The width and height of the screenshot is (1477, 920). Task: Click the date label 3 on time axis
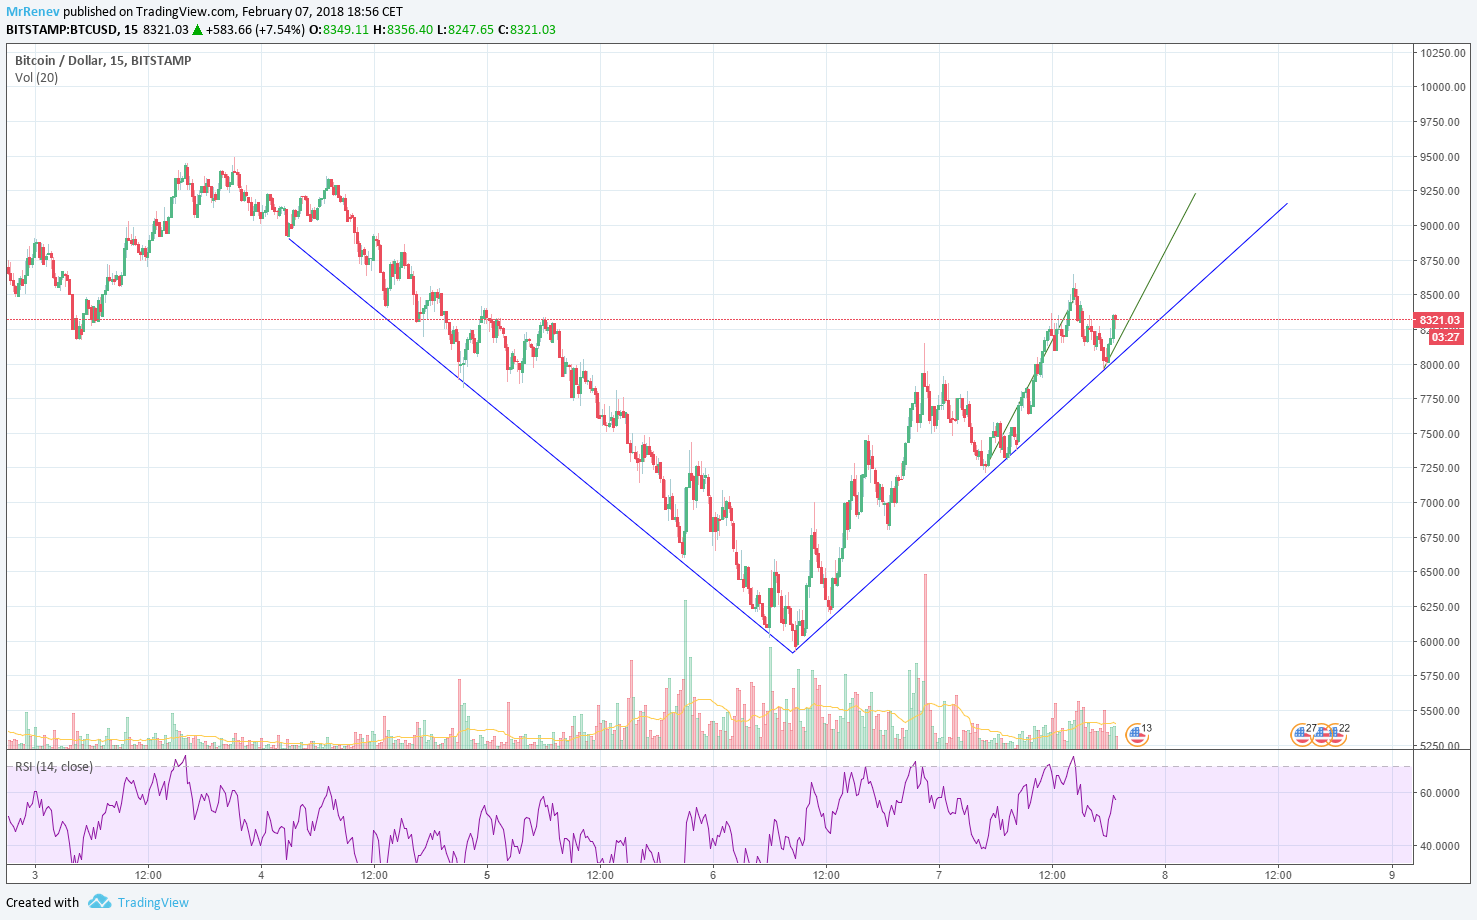point(35,875)
